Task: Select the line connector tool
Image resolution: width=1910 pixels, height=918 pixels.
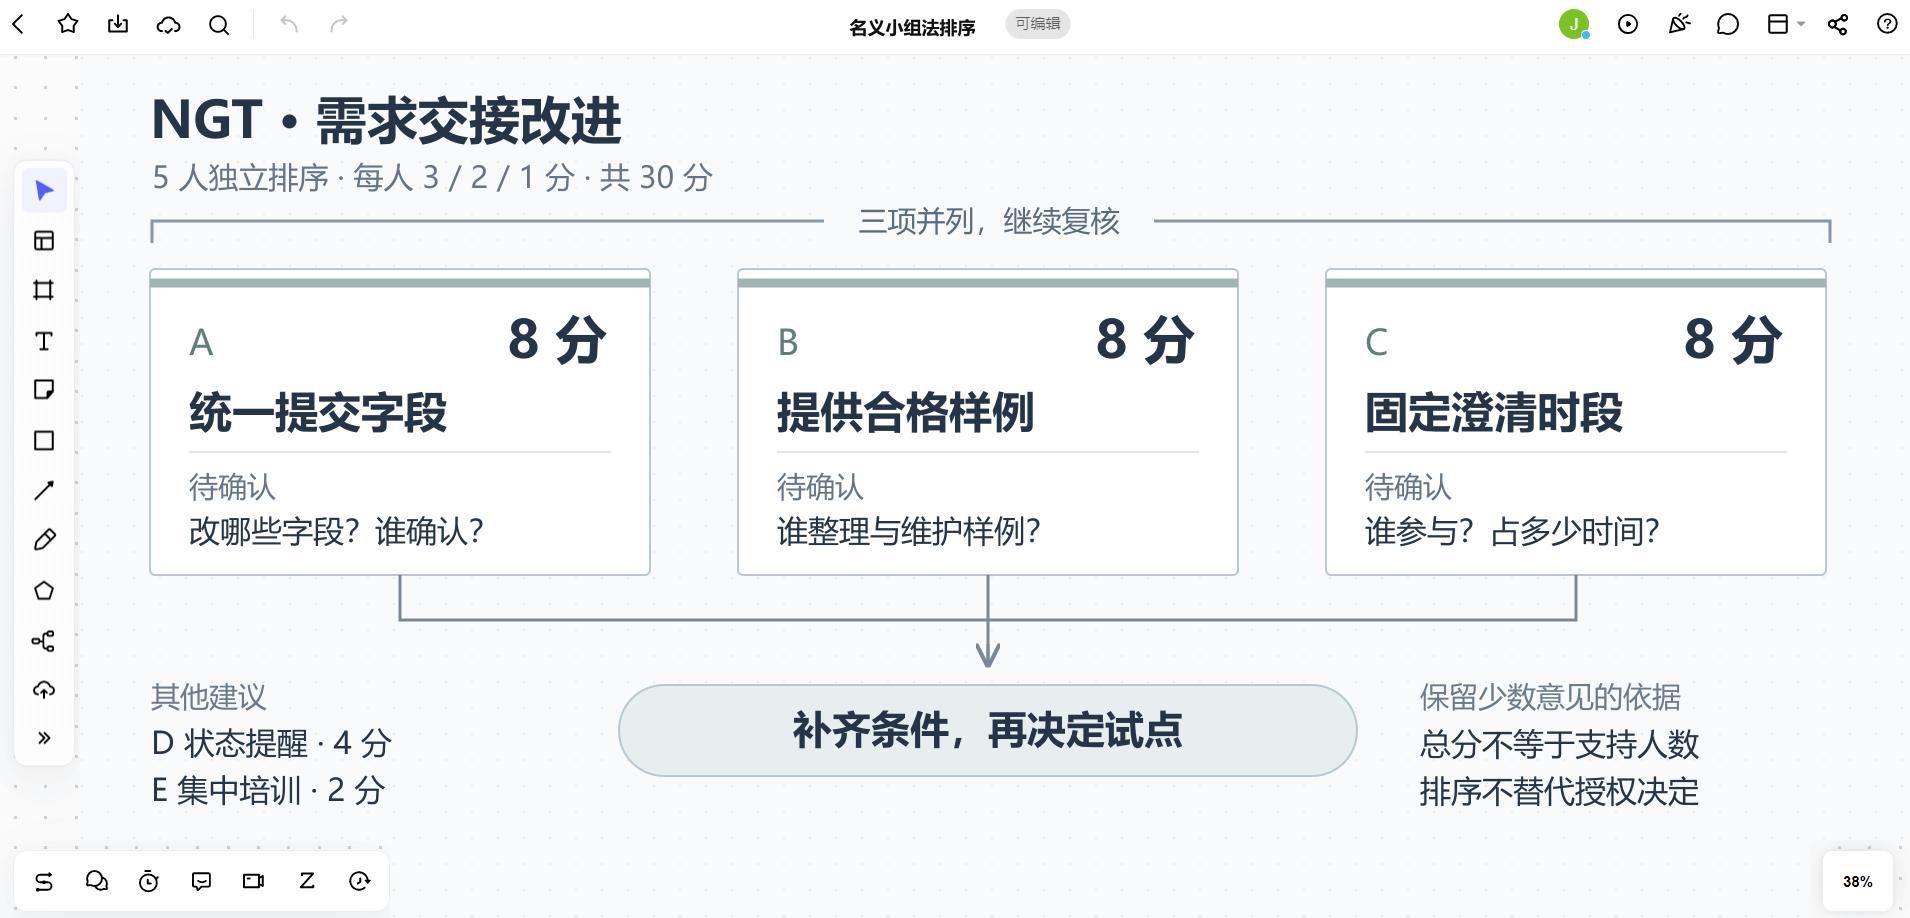Action: pyautogui.click(x=44, y=490)
